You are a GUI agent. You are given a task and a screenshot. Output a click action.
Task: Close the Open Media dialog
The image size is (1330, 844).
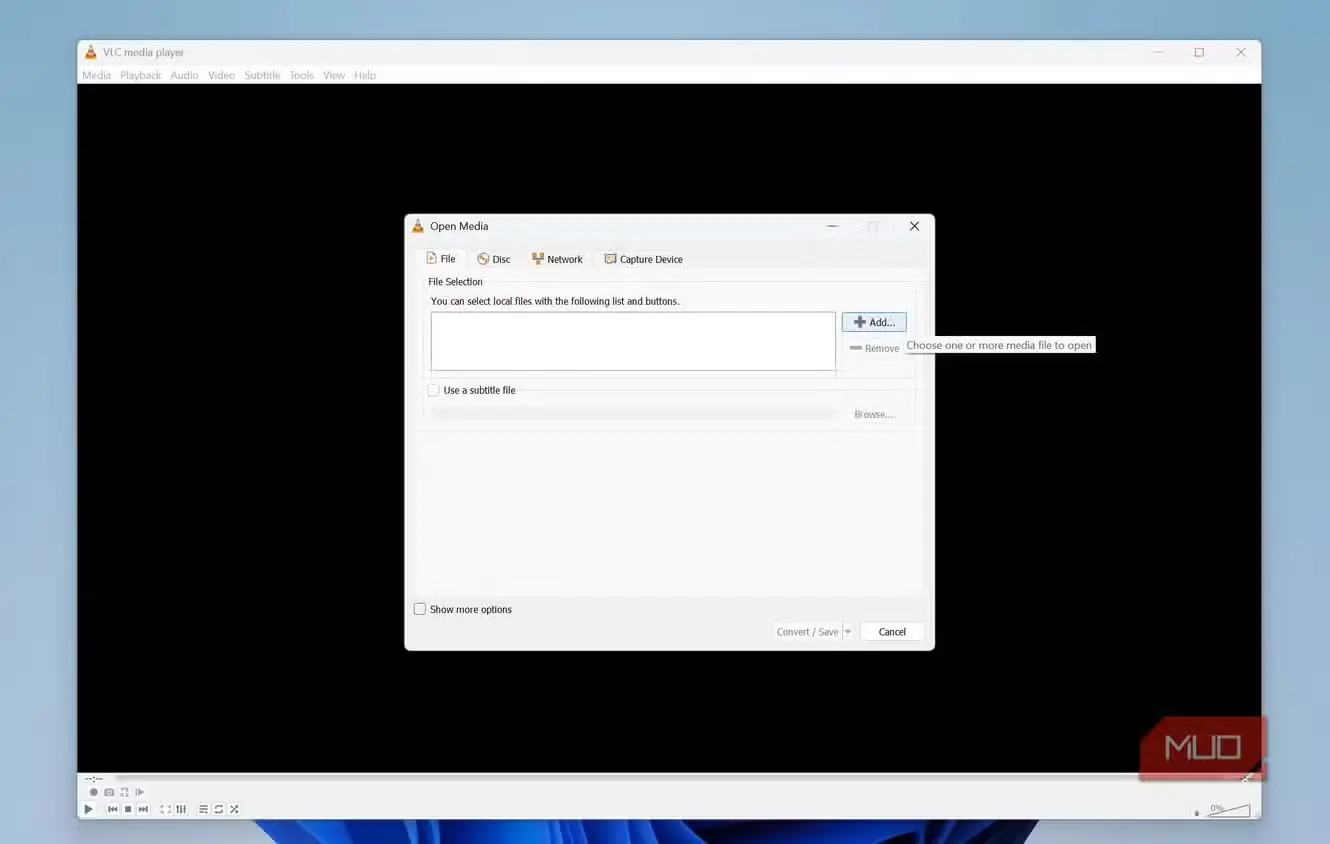pyautogui.click(x=914, y=226)
